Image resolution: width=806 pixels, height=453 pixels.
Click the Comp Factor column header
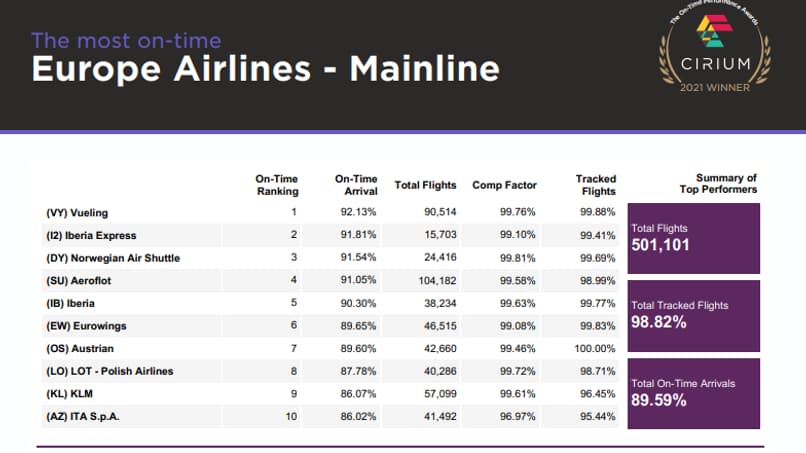(x=504, y=185)
